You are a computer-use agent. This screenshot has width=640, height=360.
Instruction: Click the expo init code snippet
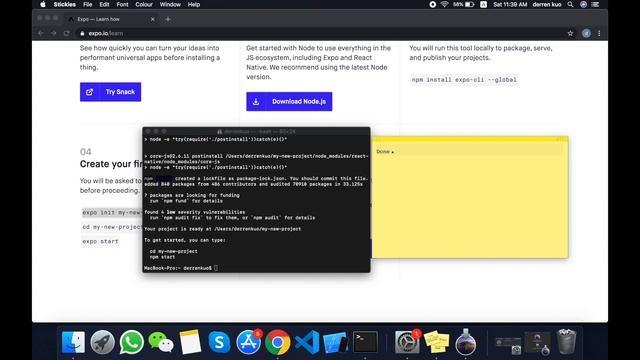(x=111, y=212)
